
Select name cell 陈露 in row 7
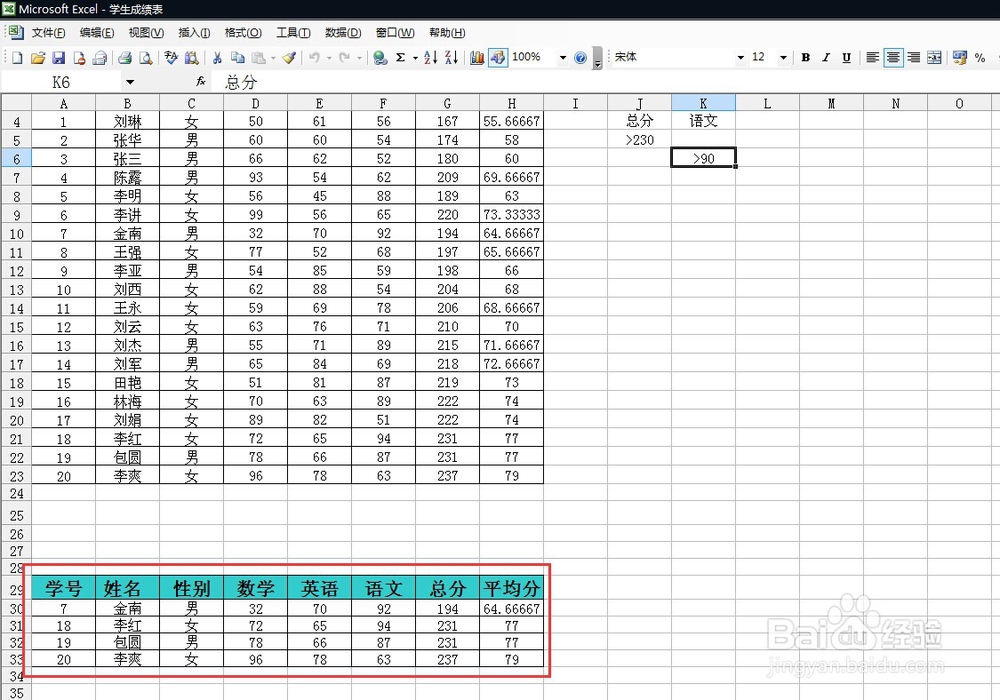[x=128, y=177]
